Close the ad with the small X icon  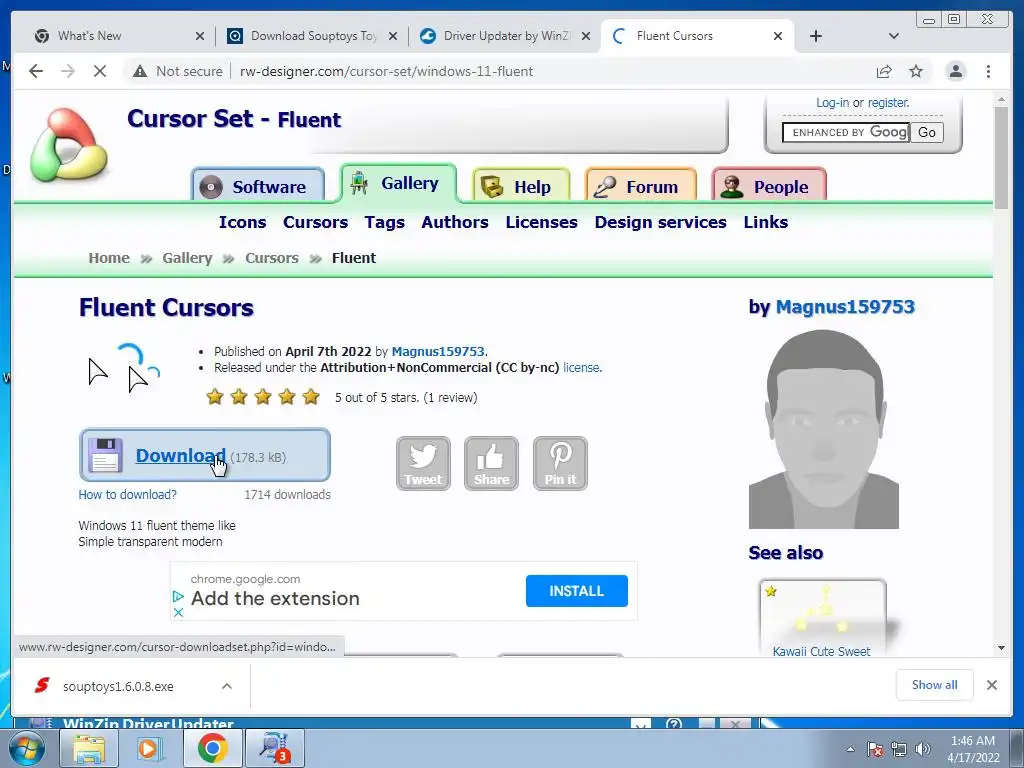[178, 613]
